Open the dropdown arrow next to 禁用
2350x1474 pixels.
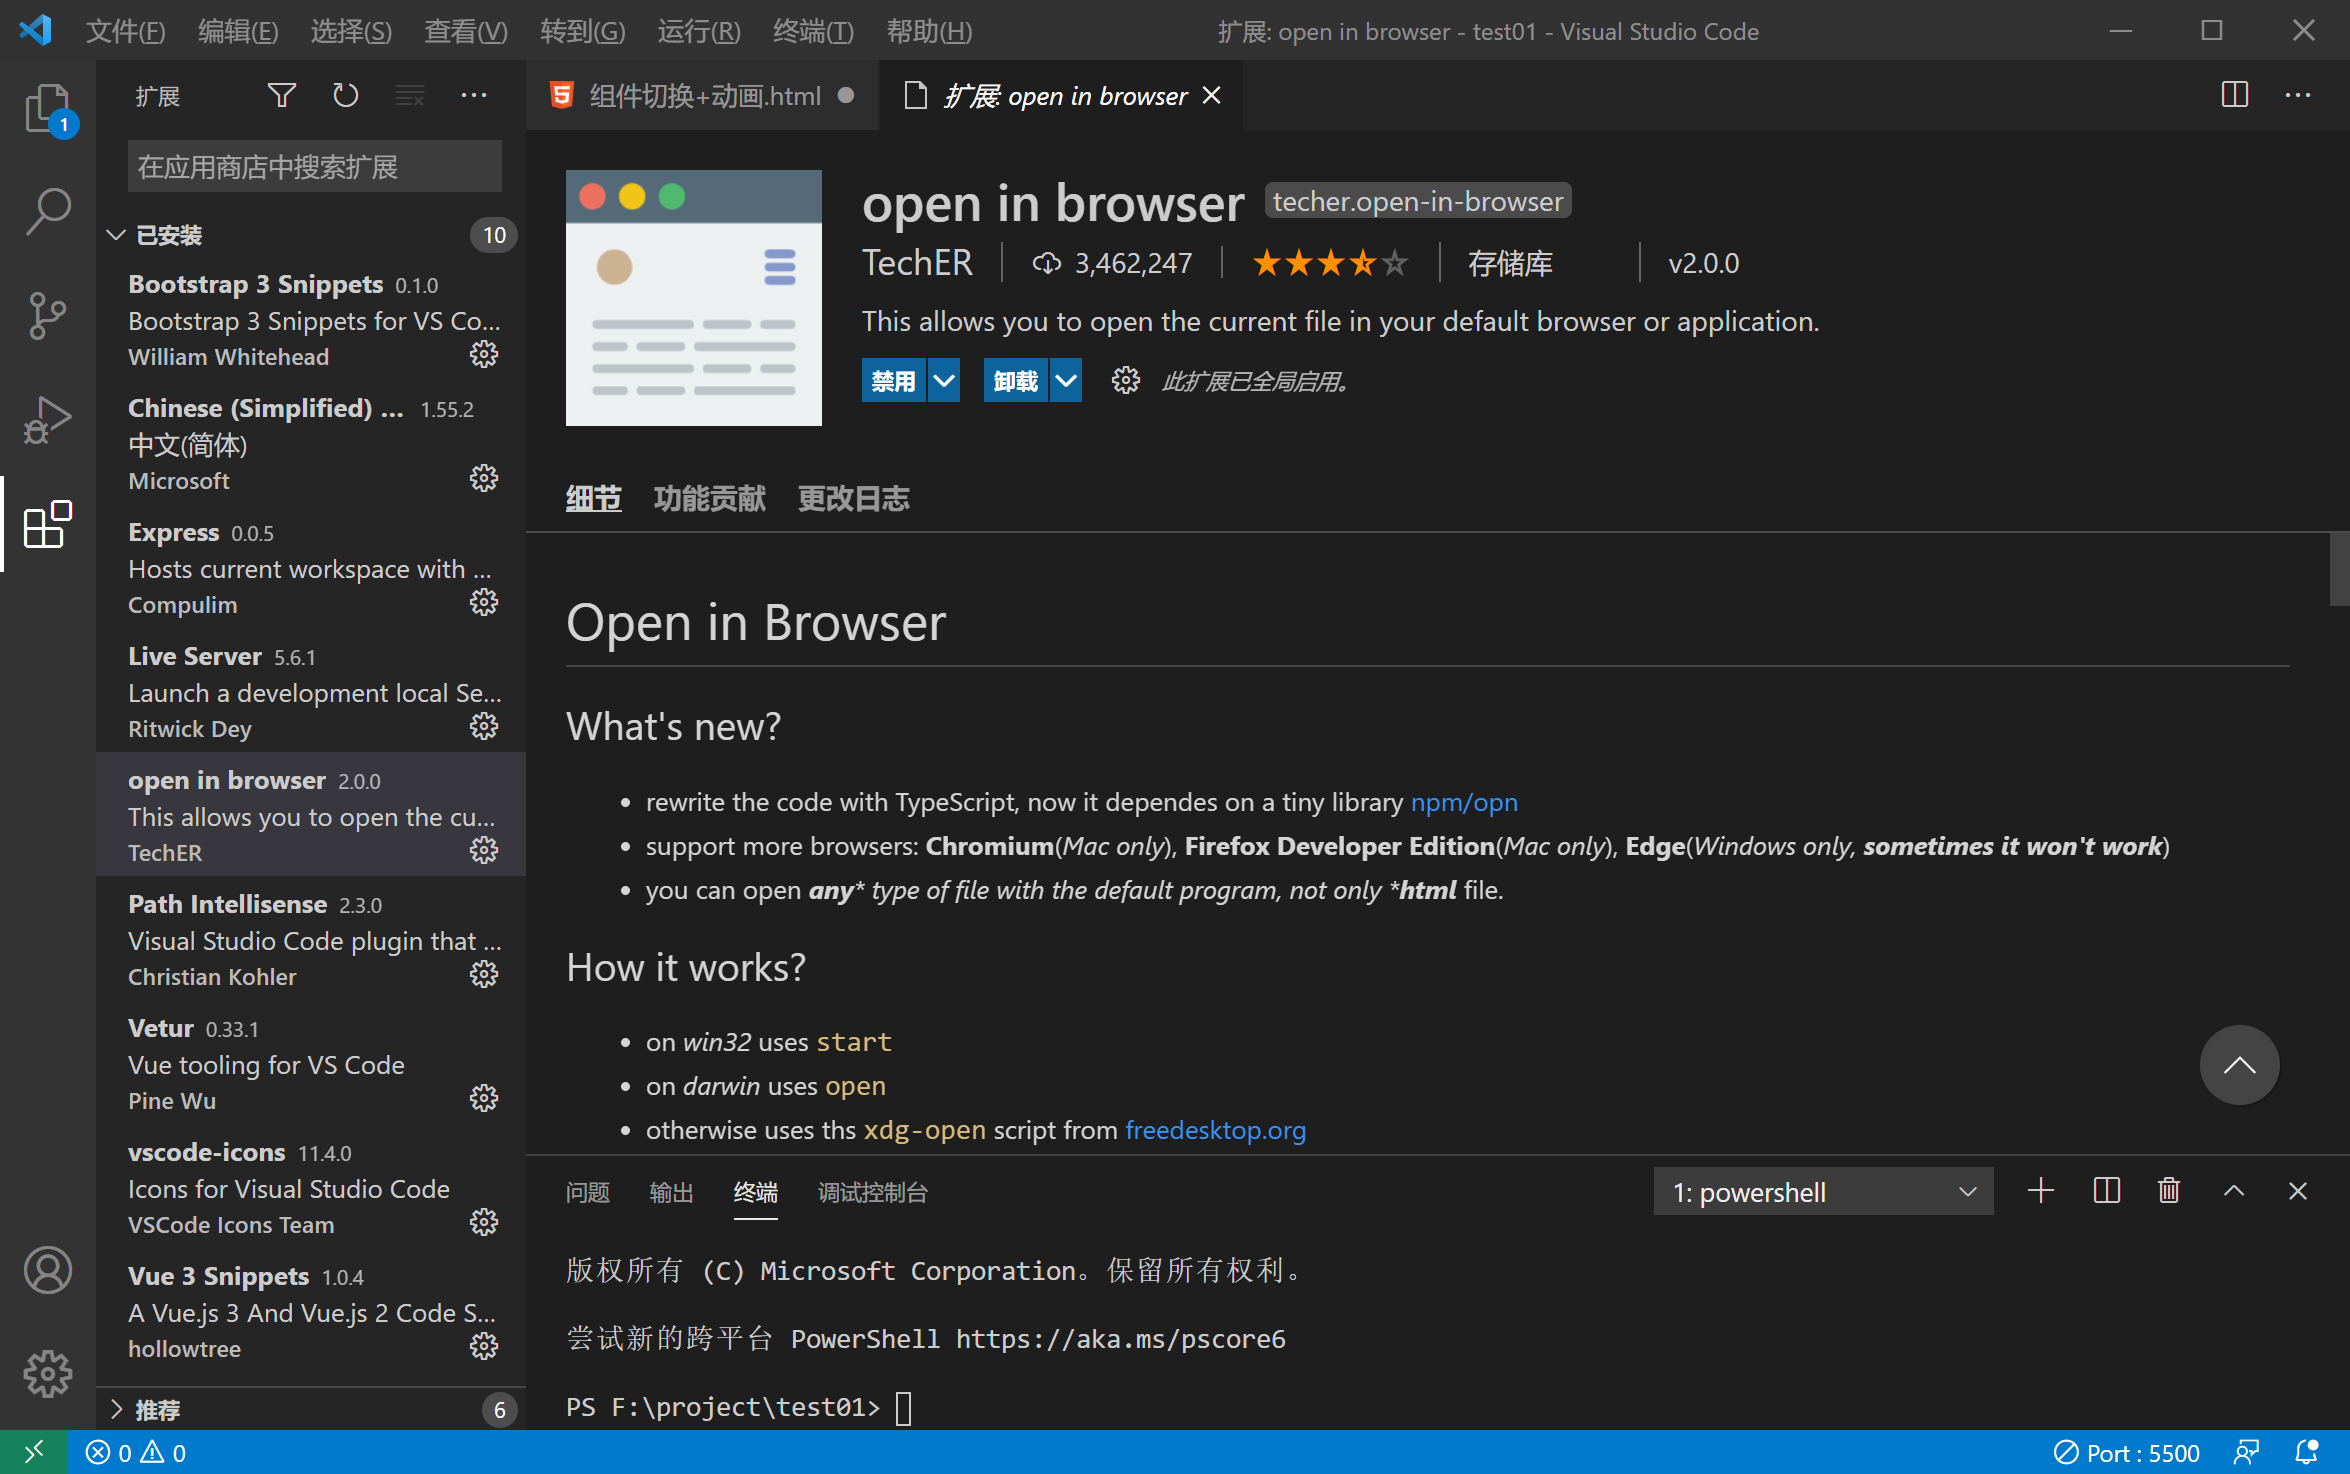(945, 380)
